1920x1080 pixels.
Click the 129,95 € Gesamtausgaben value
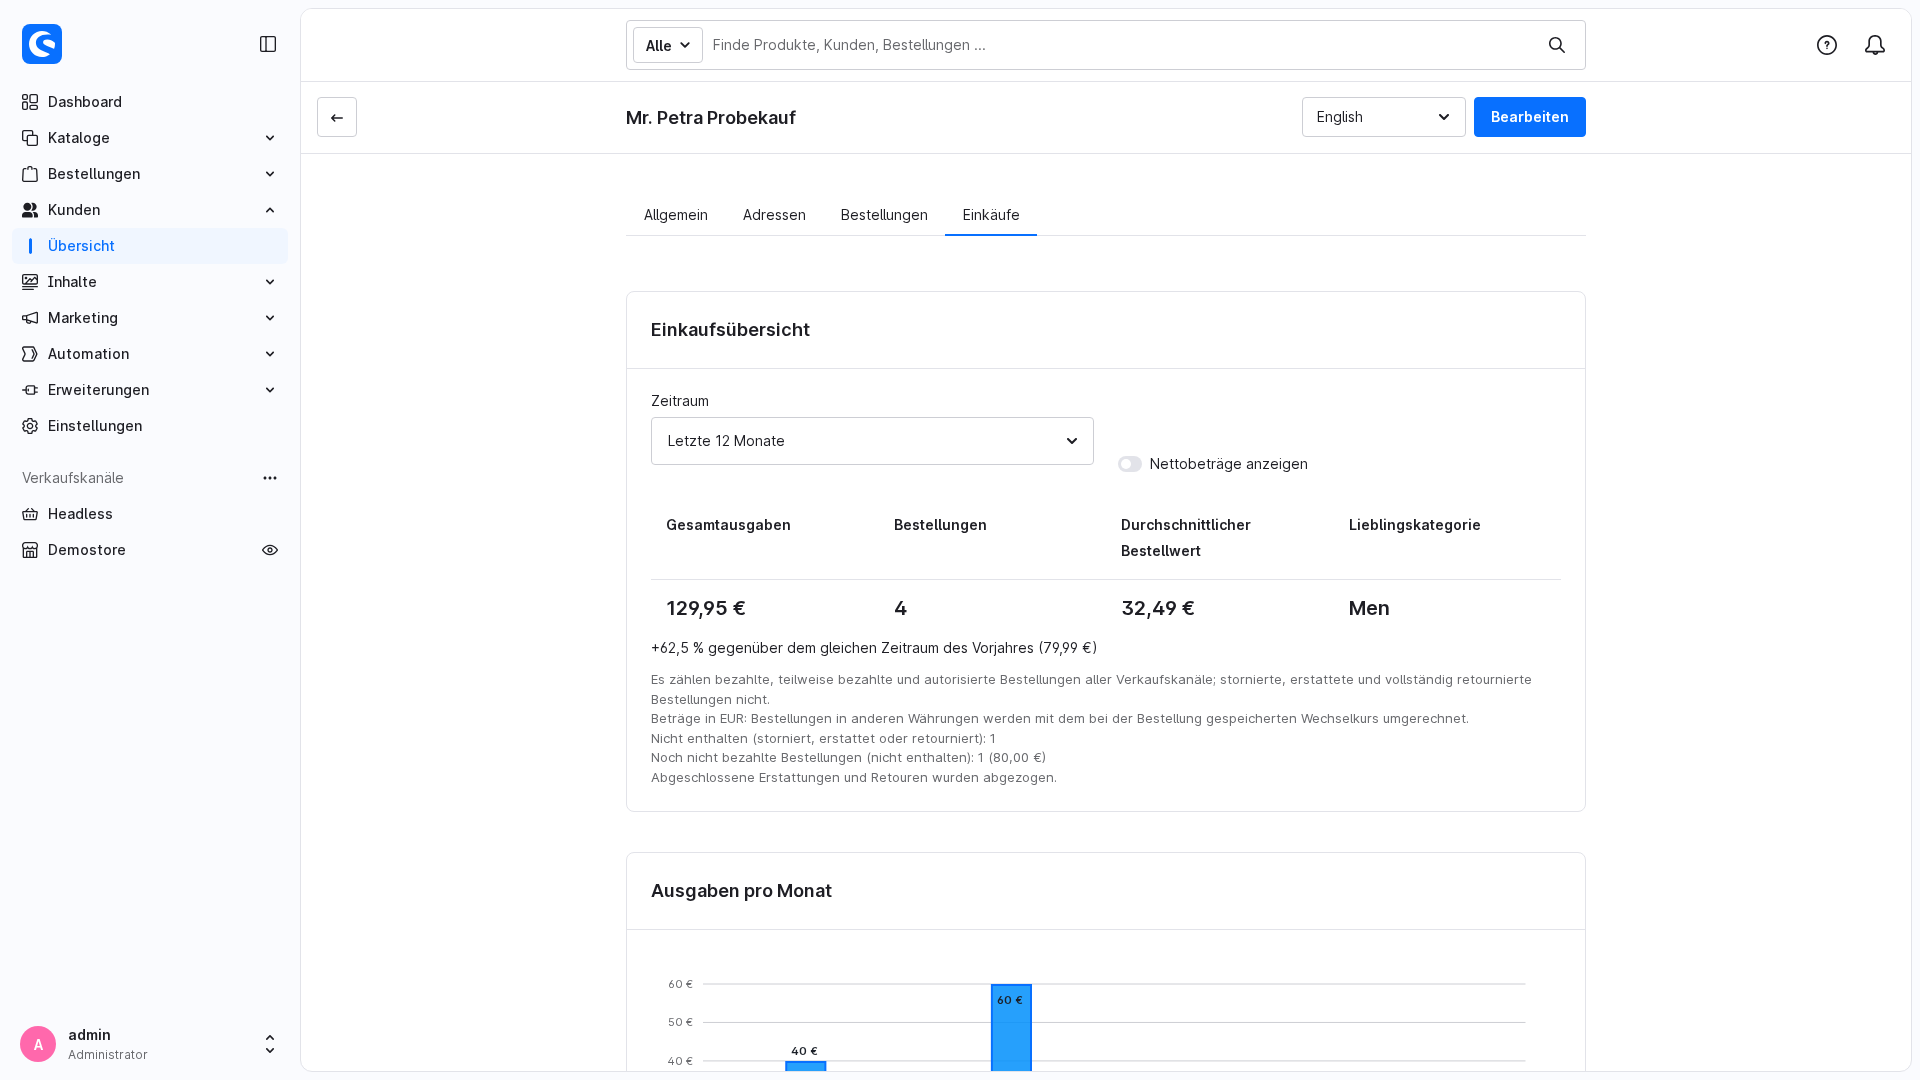706,608
